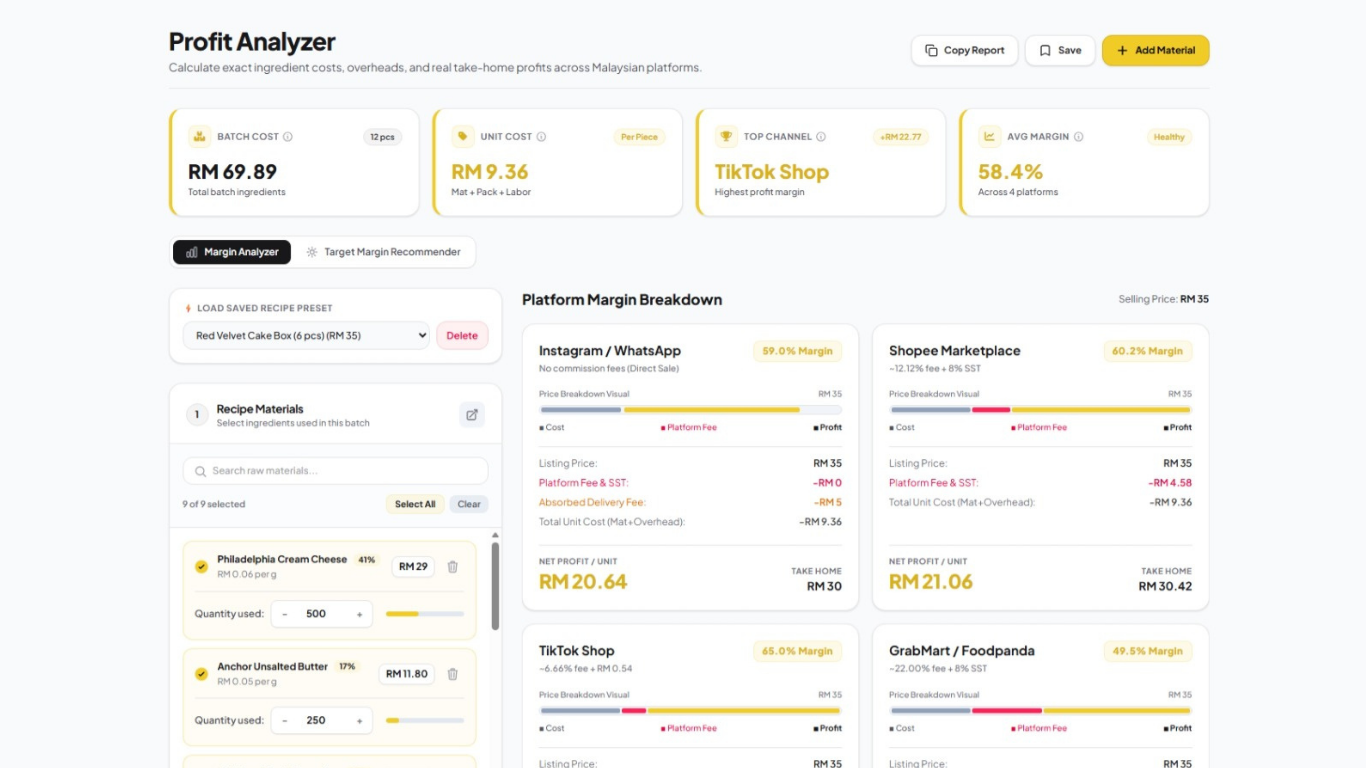Click the Top Channel trophy icon

tap(726, 137)
